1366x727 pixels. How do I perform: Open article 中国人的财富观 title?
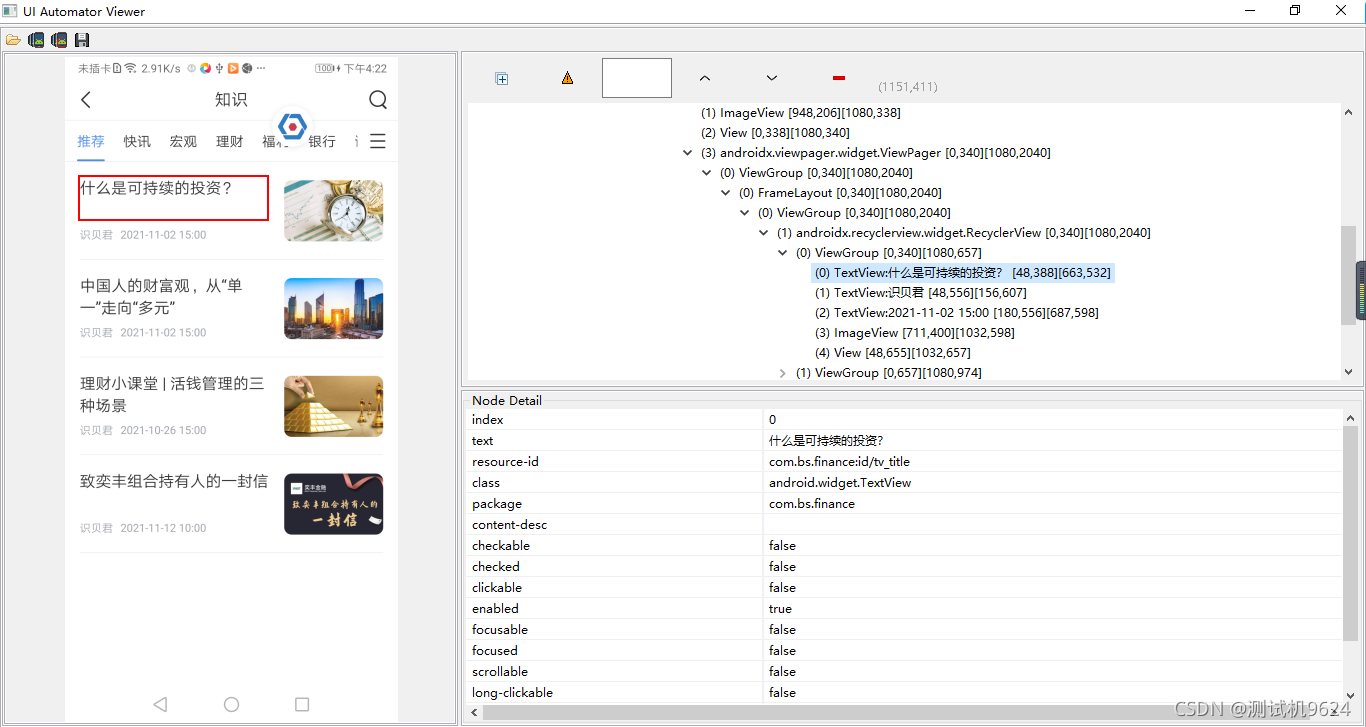[162, 296]
